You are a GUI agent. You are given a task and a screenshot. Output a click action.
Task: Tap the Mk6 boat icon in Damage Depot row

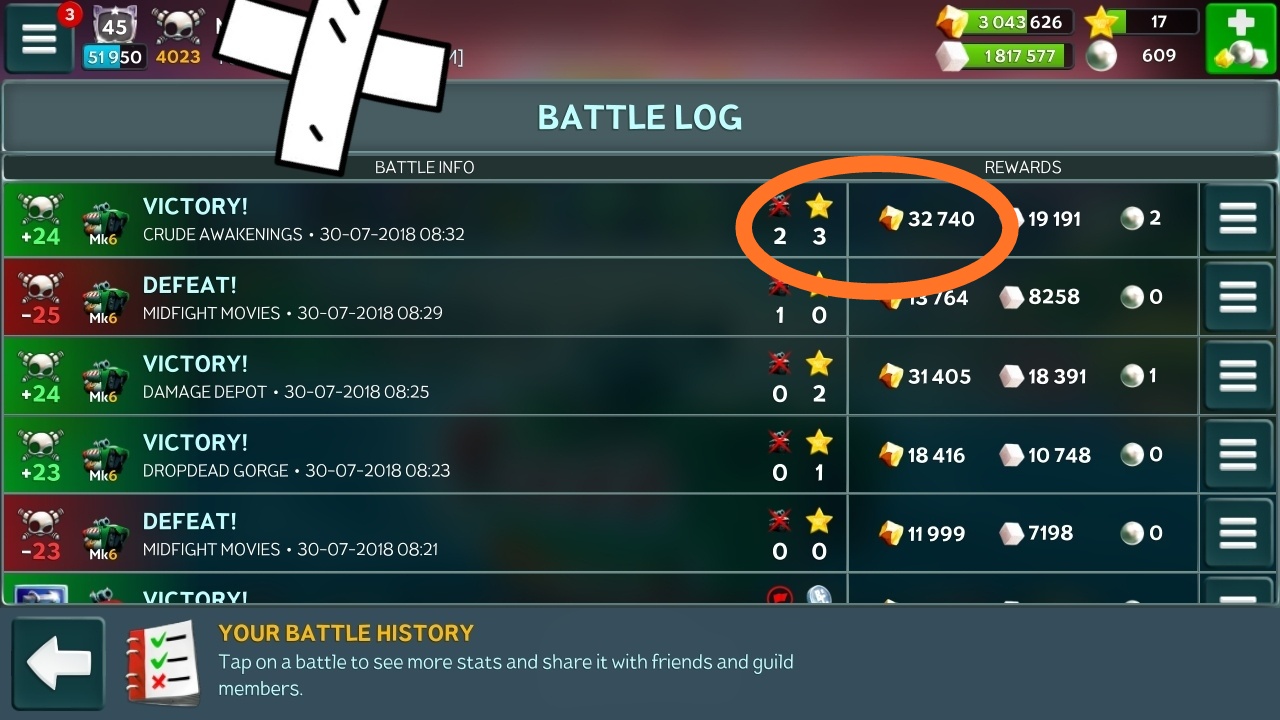(x=103, y=378)
